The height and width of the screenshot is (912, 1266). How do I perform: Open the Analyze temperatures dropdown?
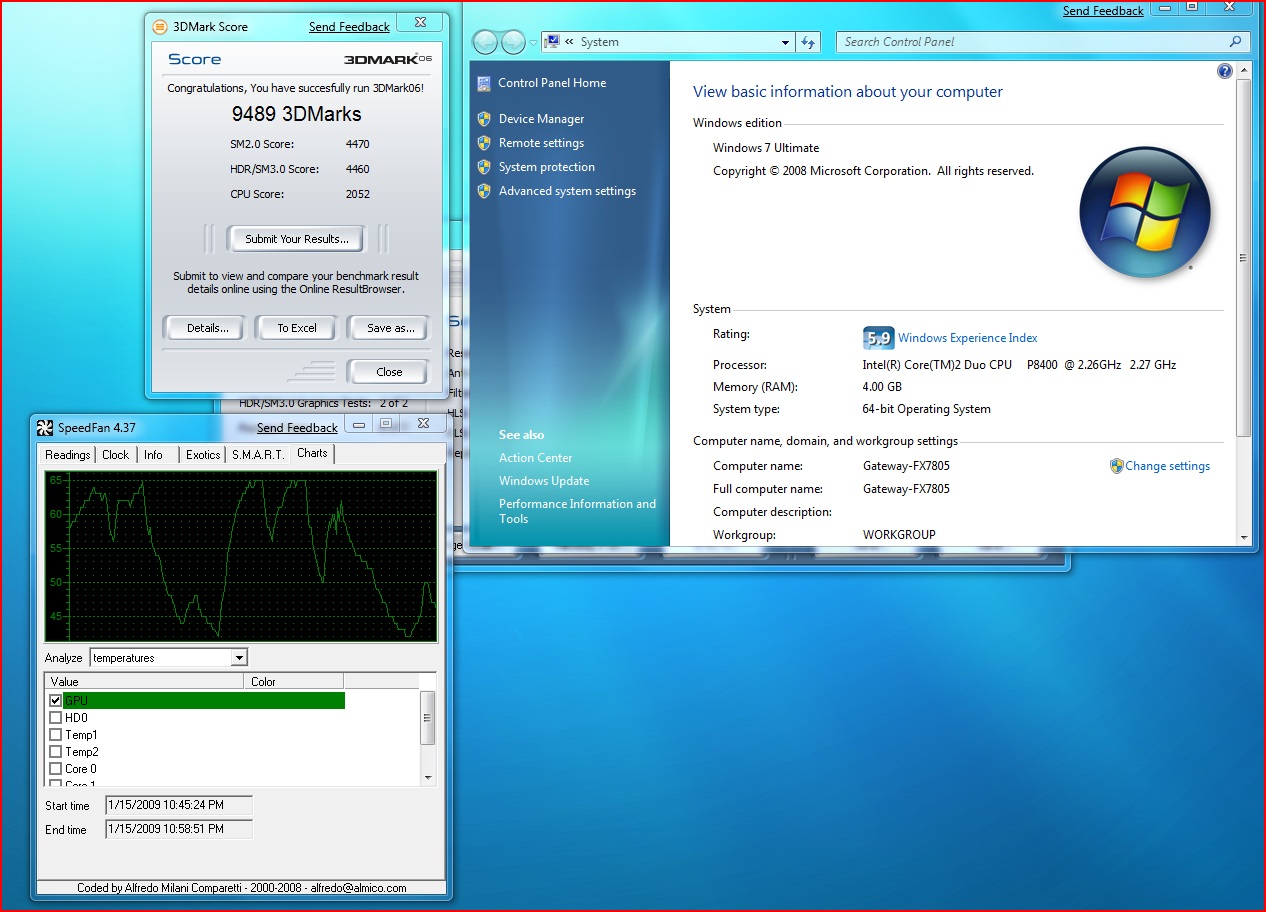pyautogui.click(x=238, y=658)
